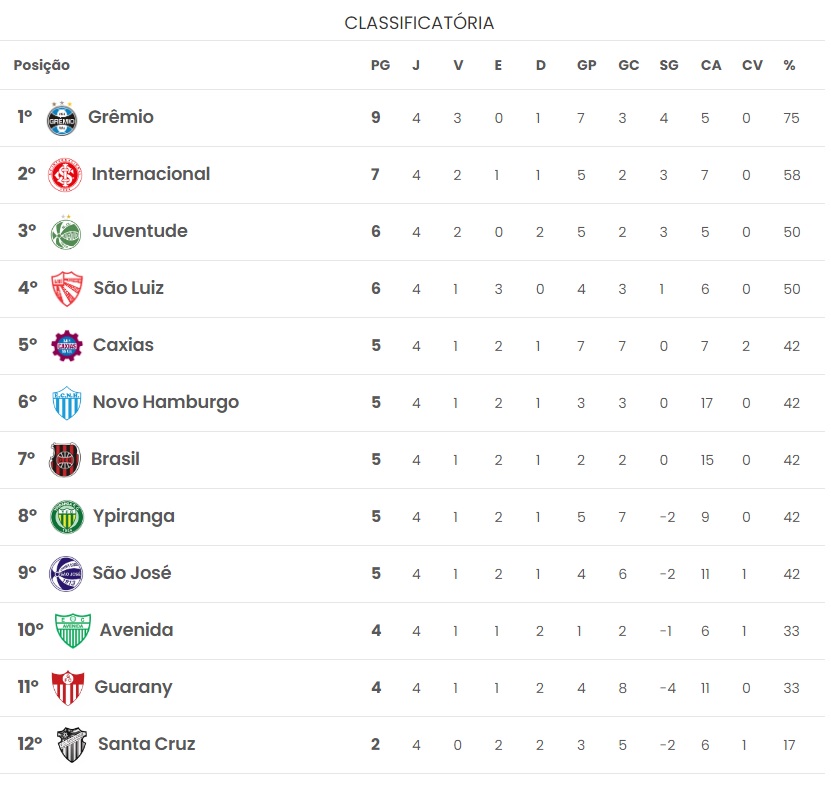
Task: Click the Juventude team badge
Action: 66,232
